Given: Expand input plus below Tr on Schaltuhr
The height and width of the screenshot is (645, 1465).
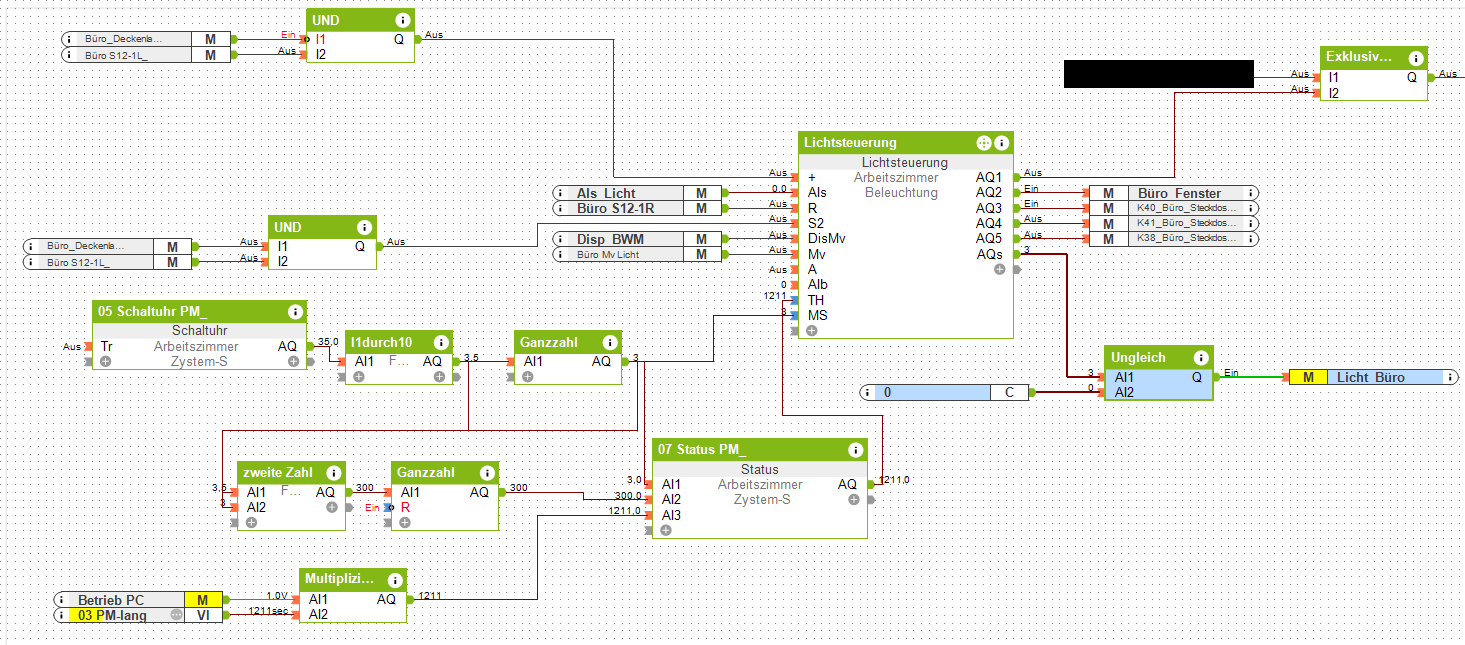Looking at the screenshot, I should [105, 361].
